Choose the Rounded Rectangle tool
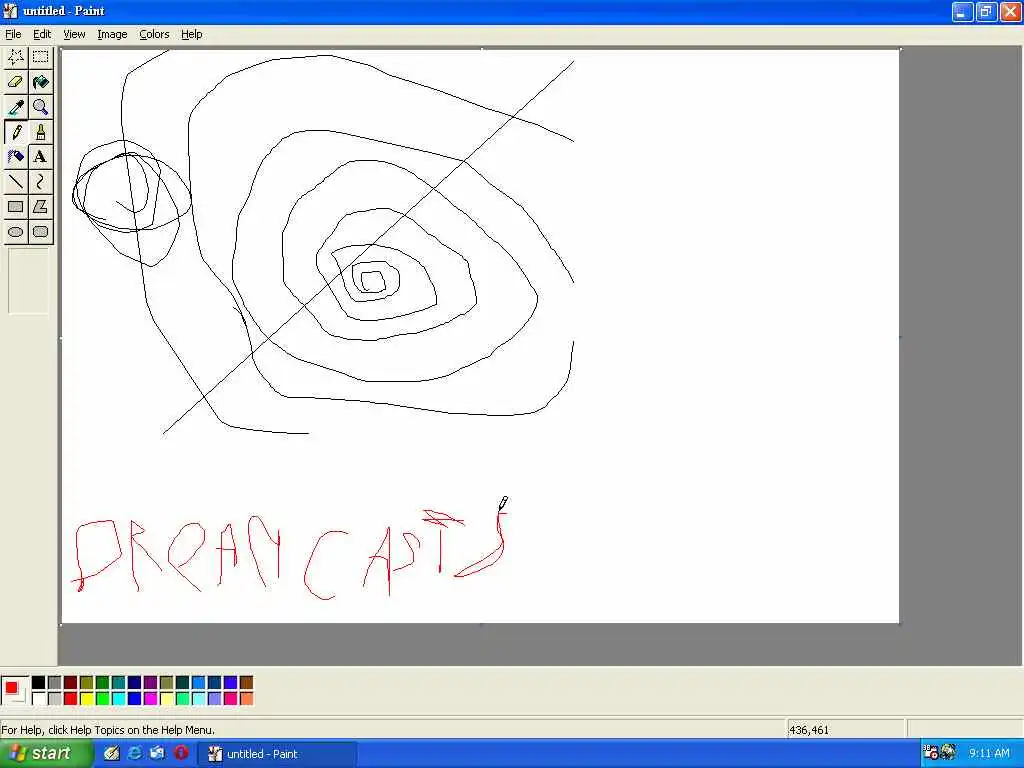This screenshot has width=1024, height=768. [40, 232]
